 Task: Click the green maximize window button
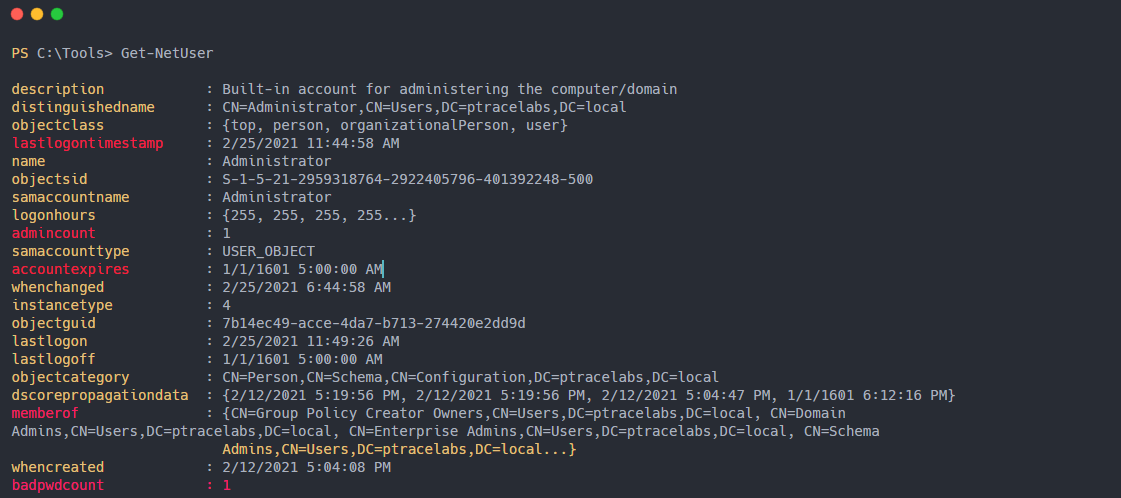pyautogui.click(x=57, y=14)
